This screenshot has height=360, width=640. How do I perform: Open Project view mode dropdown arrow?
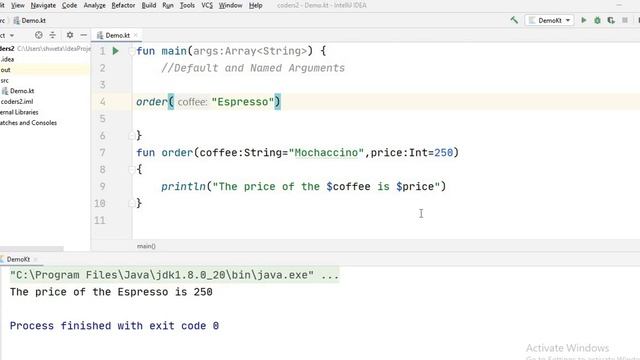click(x=12, y=36)
